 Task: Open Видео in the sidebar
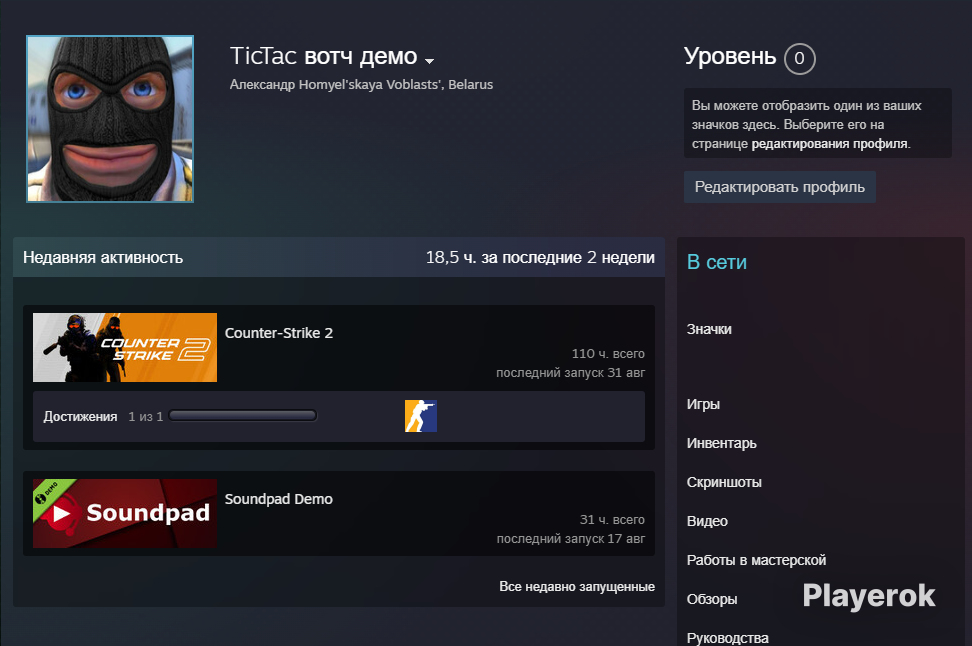pyautogui.click(x=707, y=521)
